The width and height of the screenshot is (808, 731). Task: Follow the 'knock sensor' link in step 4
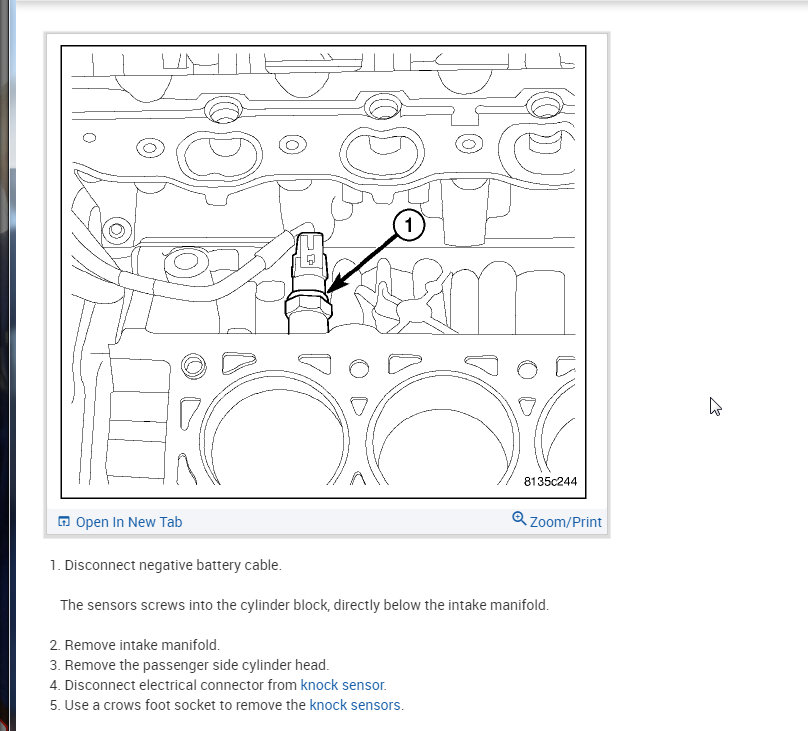click(342, 685)
